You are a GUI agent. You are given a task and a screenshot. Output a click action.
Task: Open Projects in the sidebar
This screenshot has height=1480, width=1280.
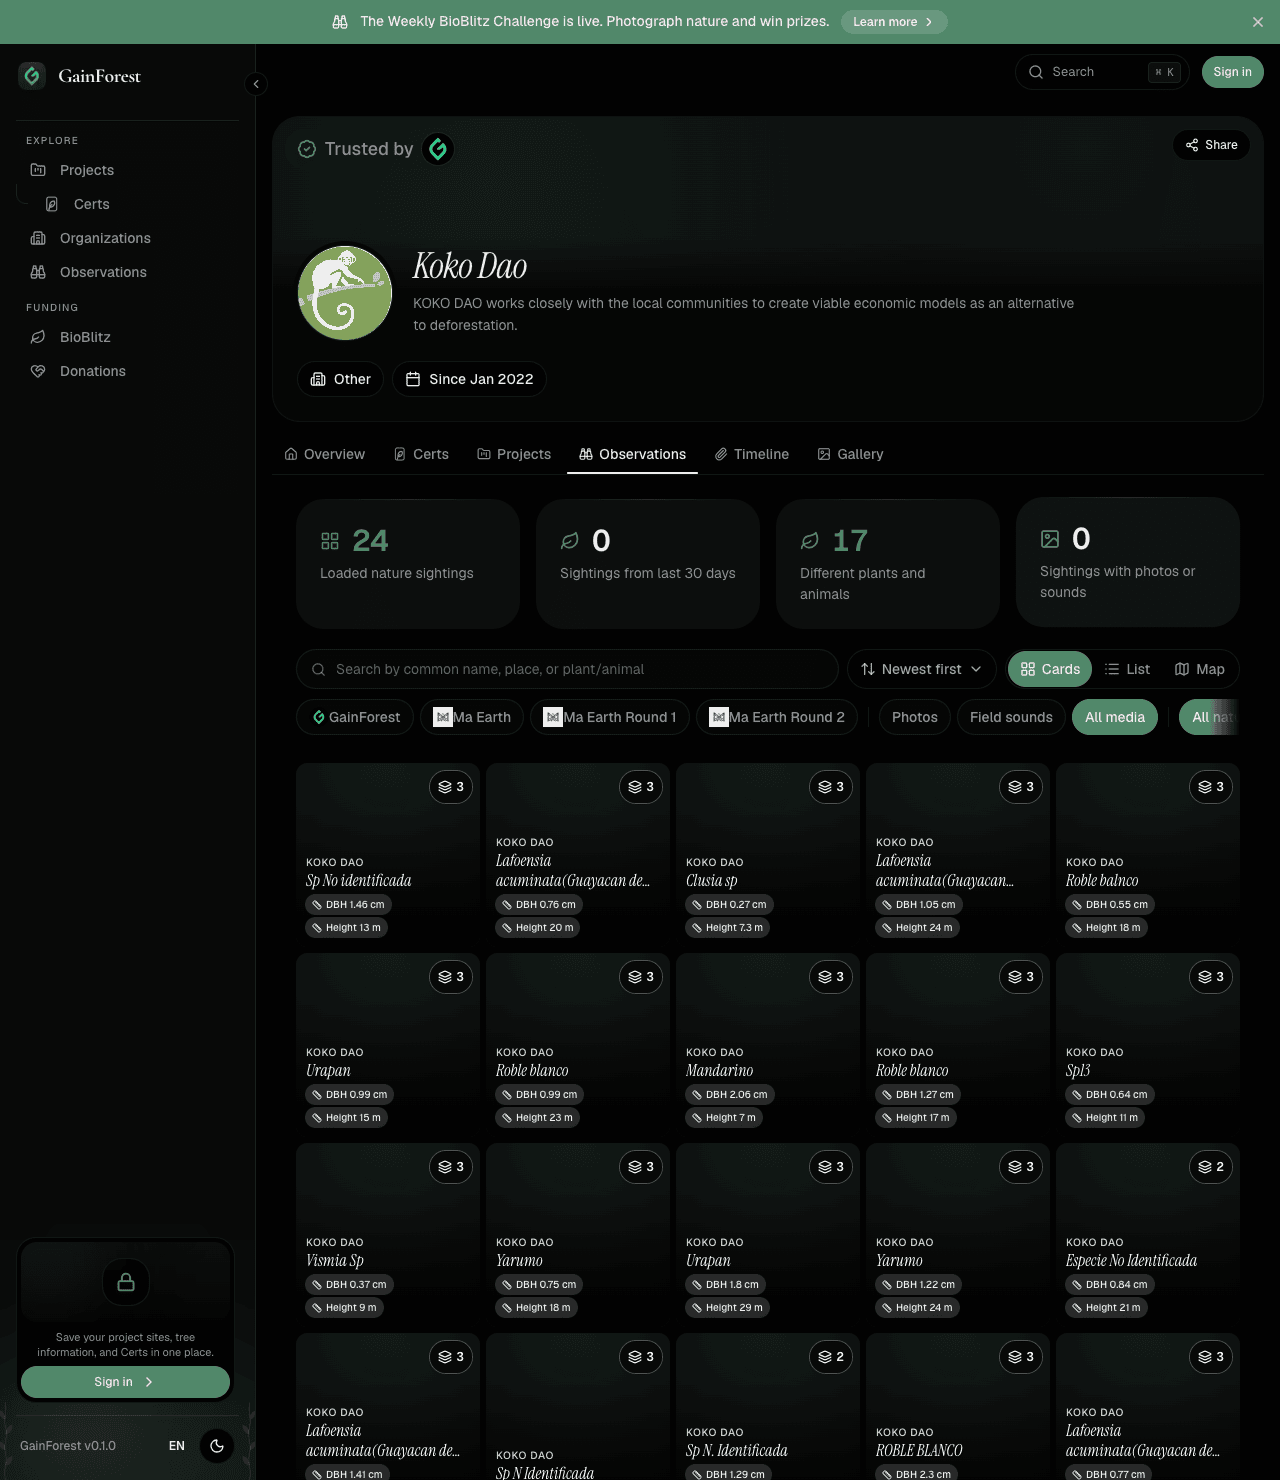86,170
